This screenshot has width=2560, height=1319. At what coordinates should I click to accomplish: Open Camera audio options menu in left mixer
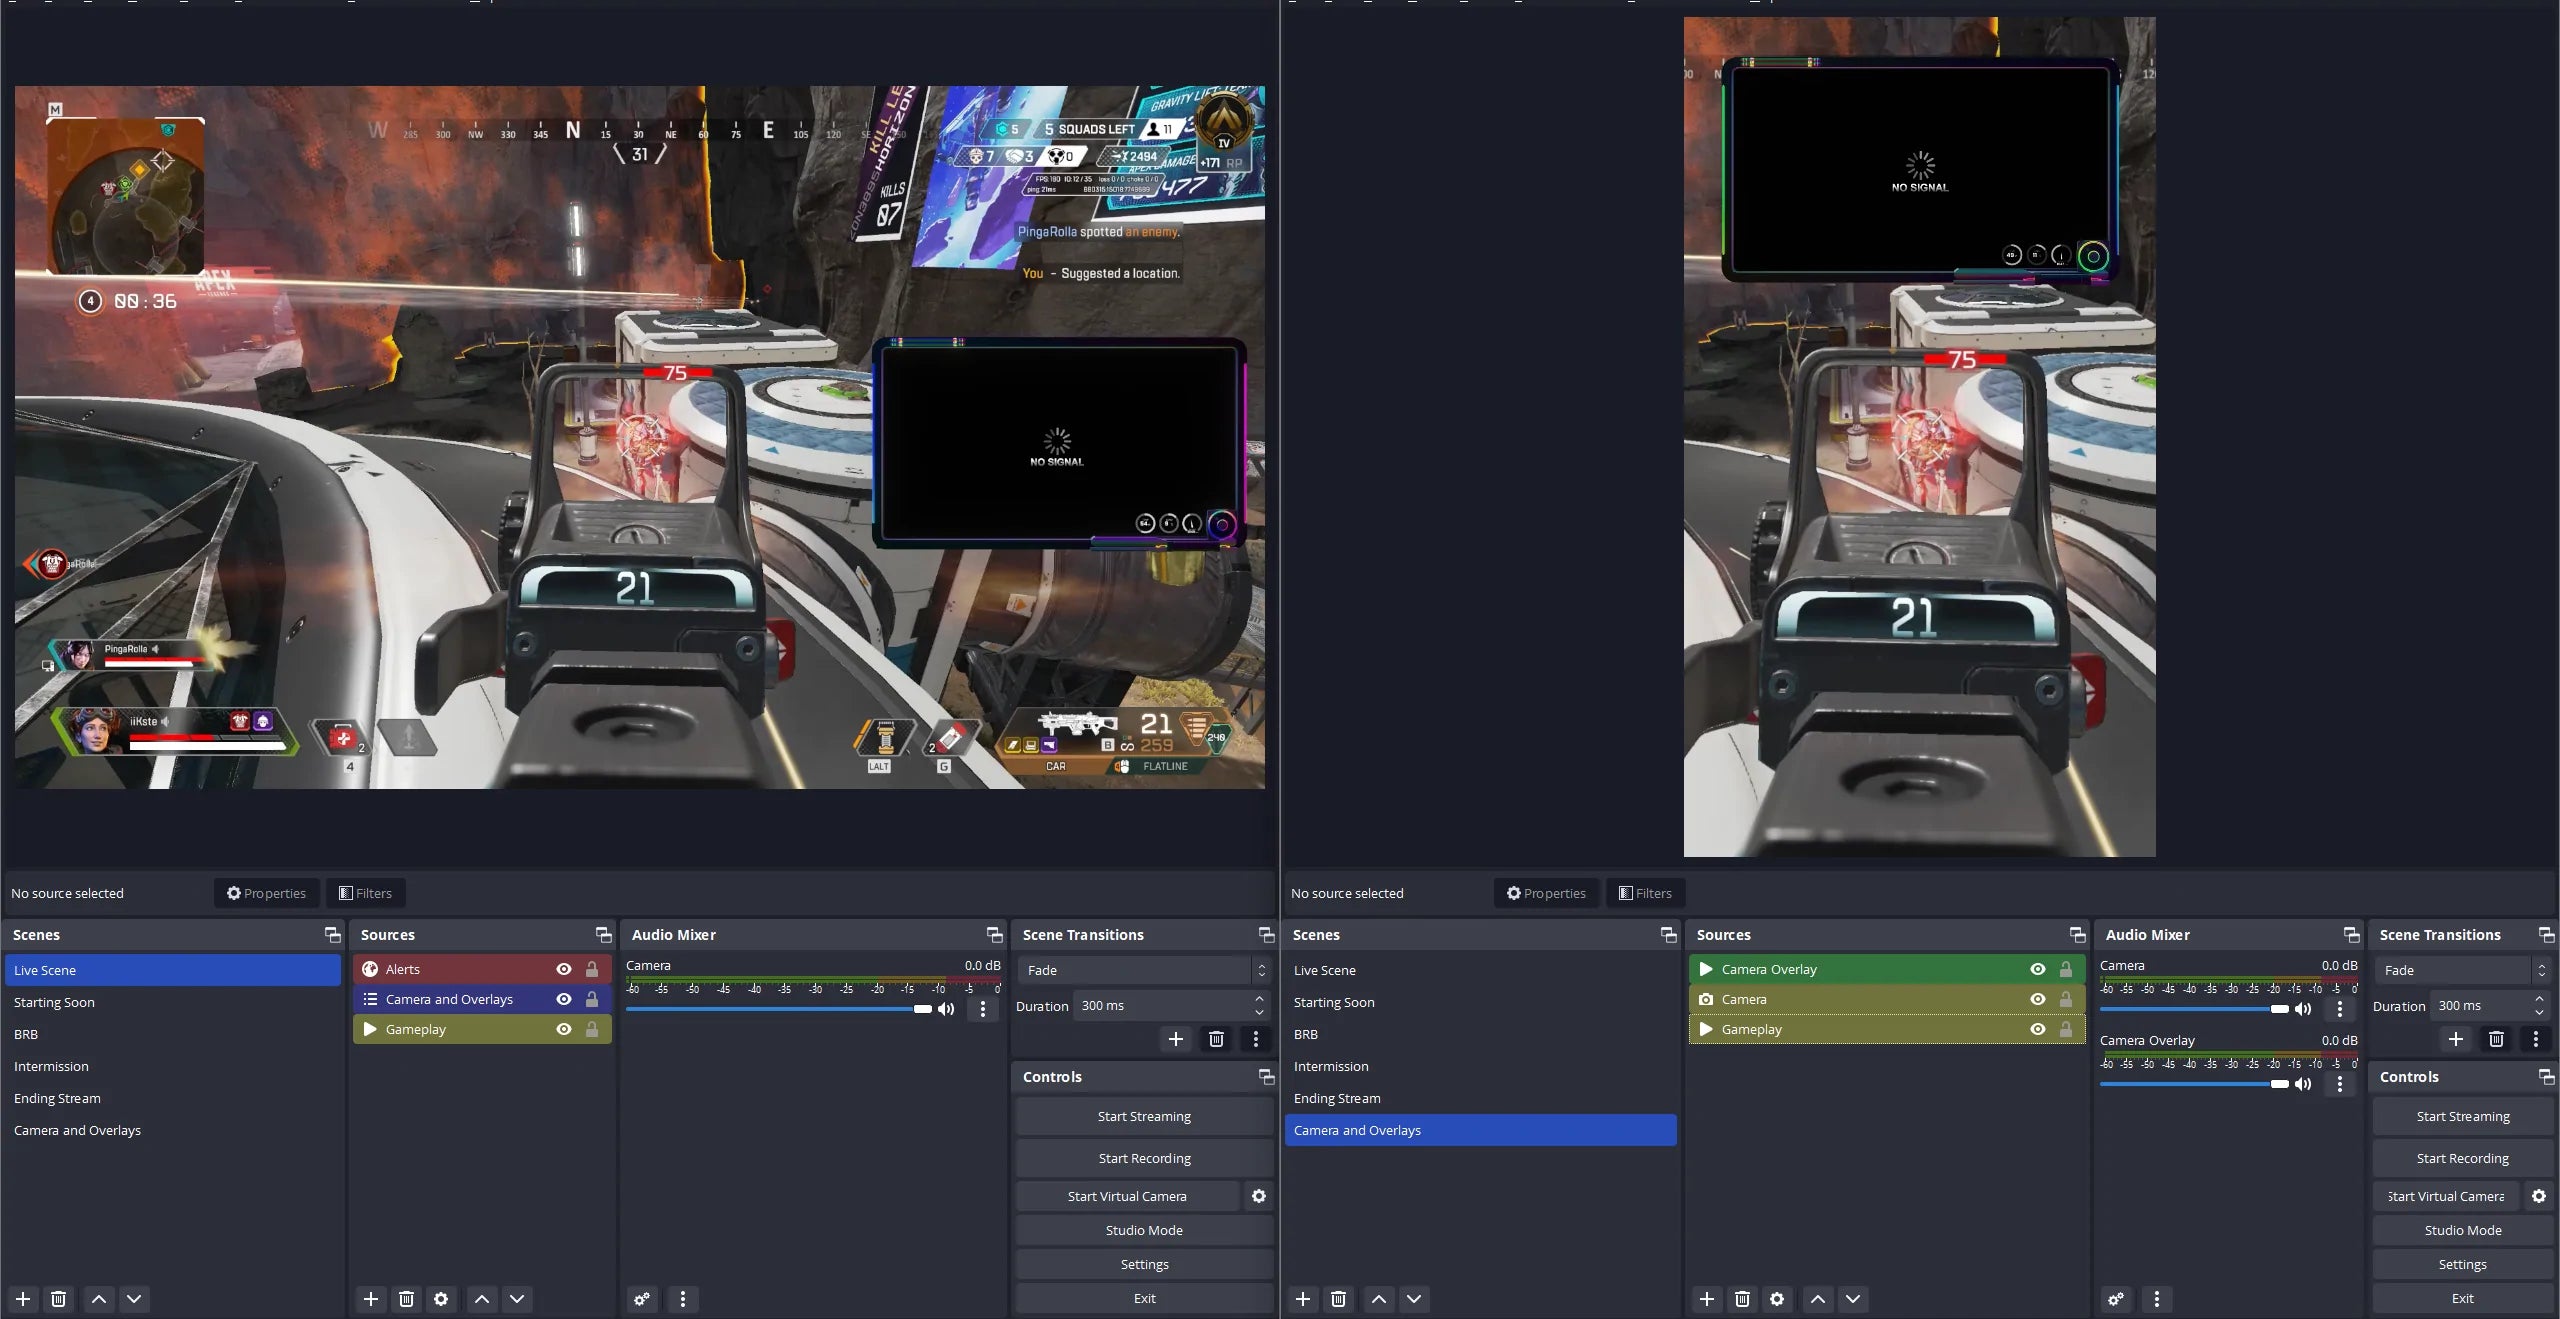pyautogui.click(x=983, y=1009)
